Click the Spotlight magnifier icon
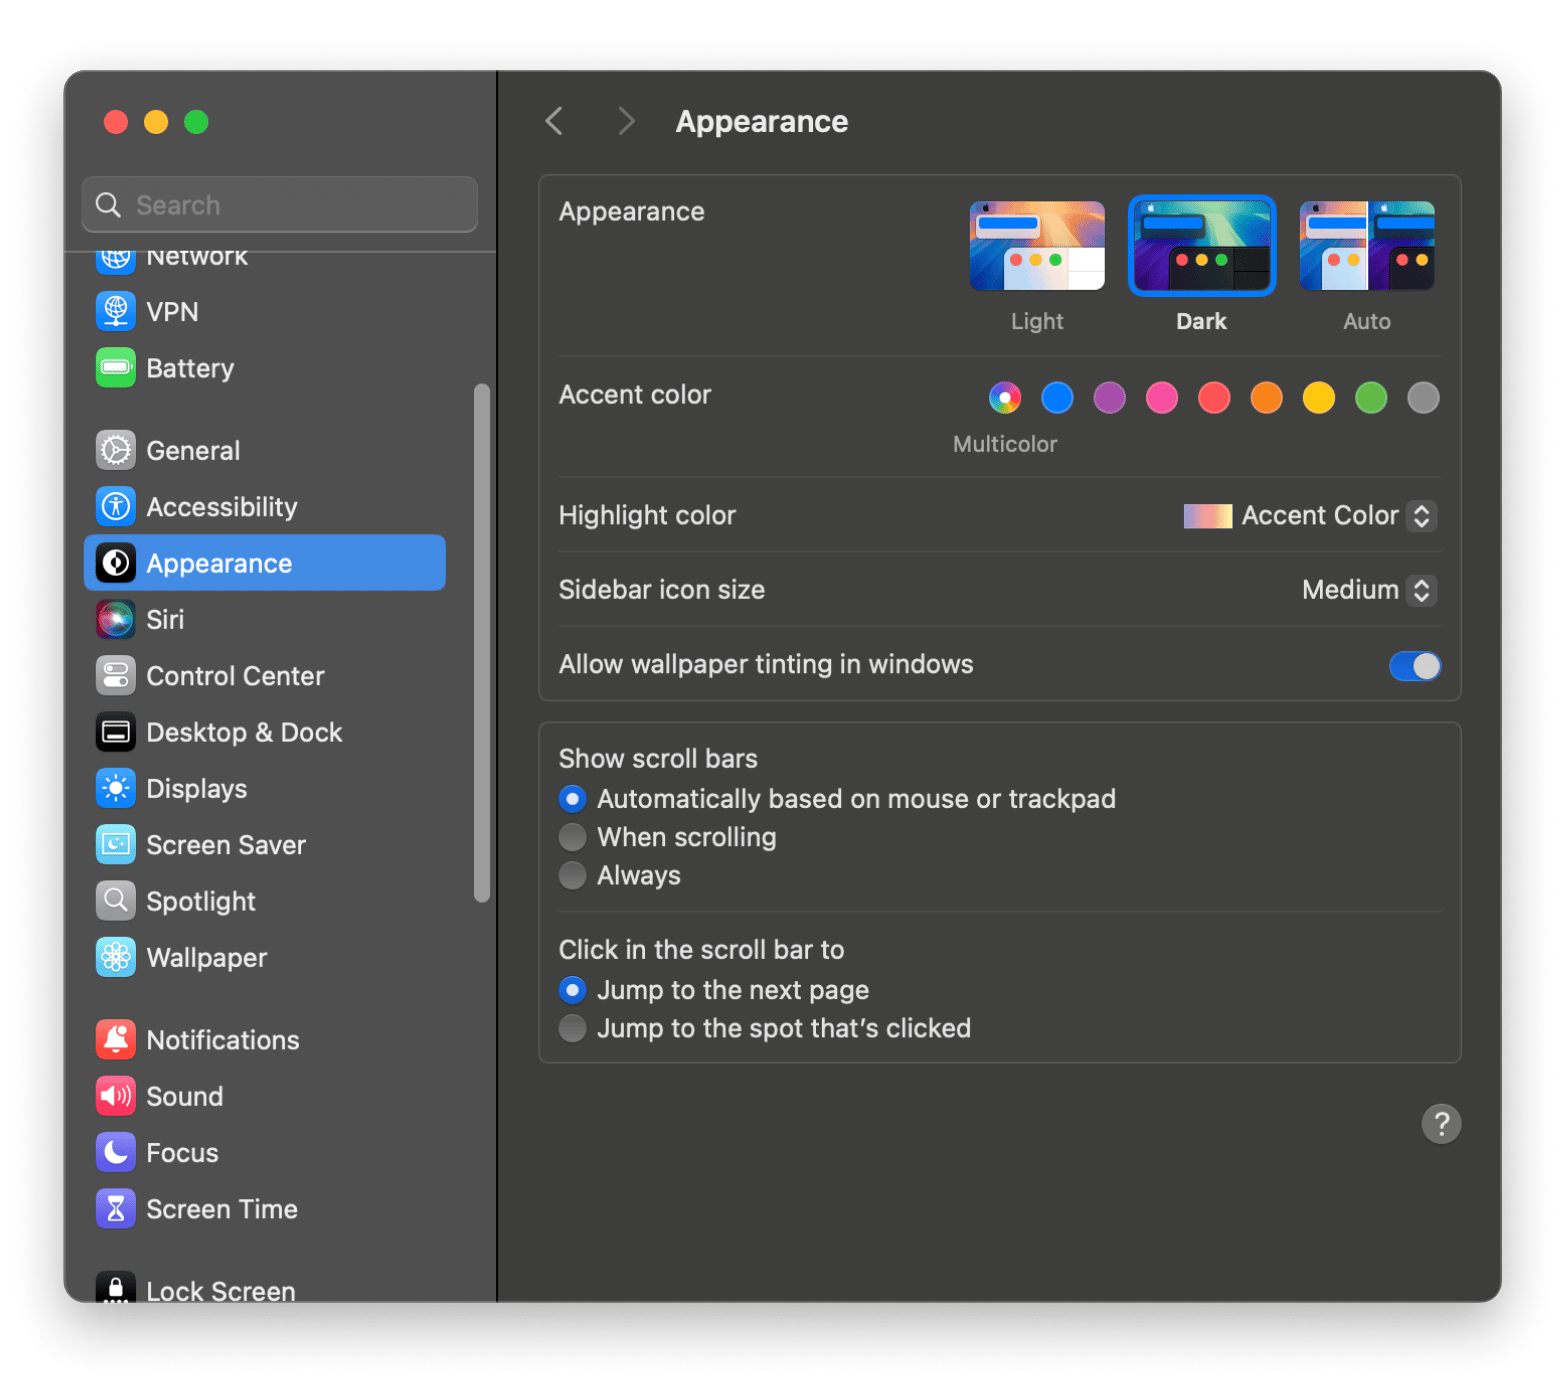Image resolution: width=1560 pixels, height=1396 pixels. tap(116, 901)
